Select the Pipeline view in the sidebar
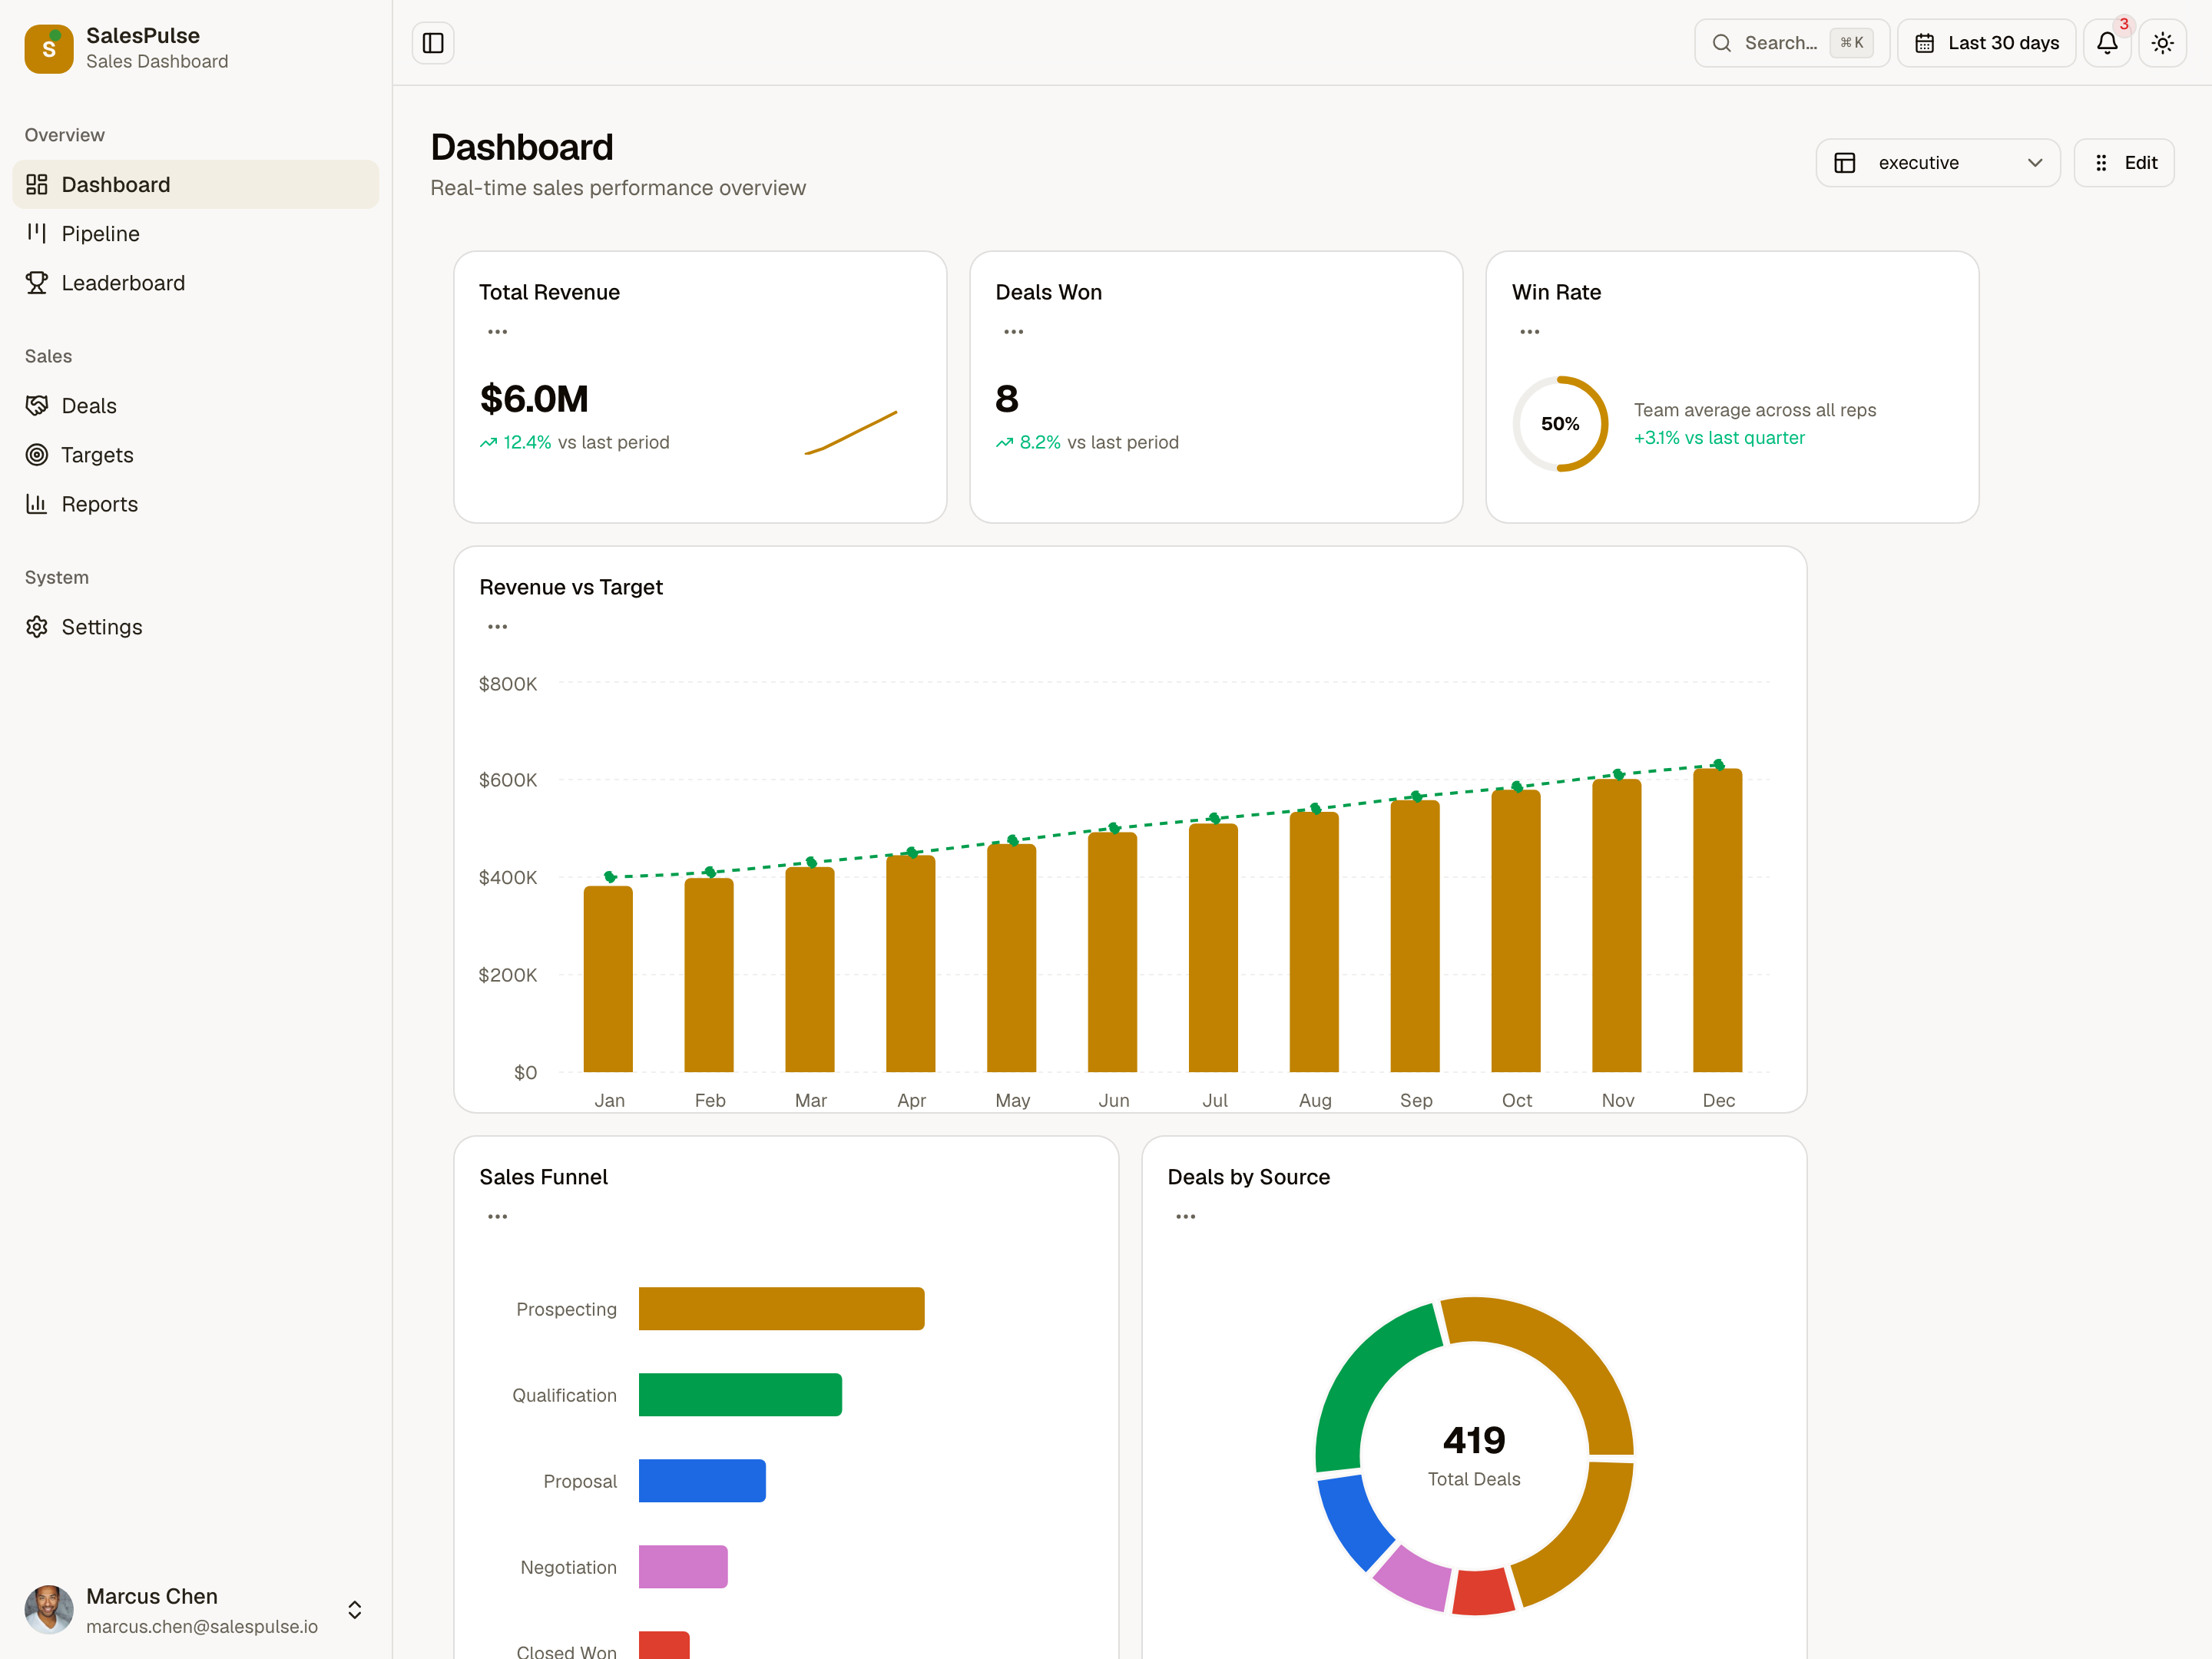Screen dimensions: 2212x1659 pos(101,233)
